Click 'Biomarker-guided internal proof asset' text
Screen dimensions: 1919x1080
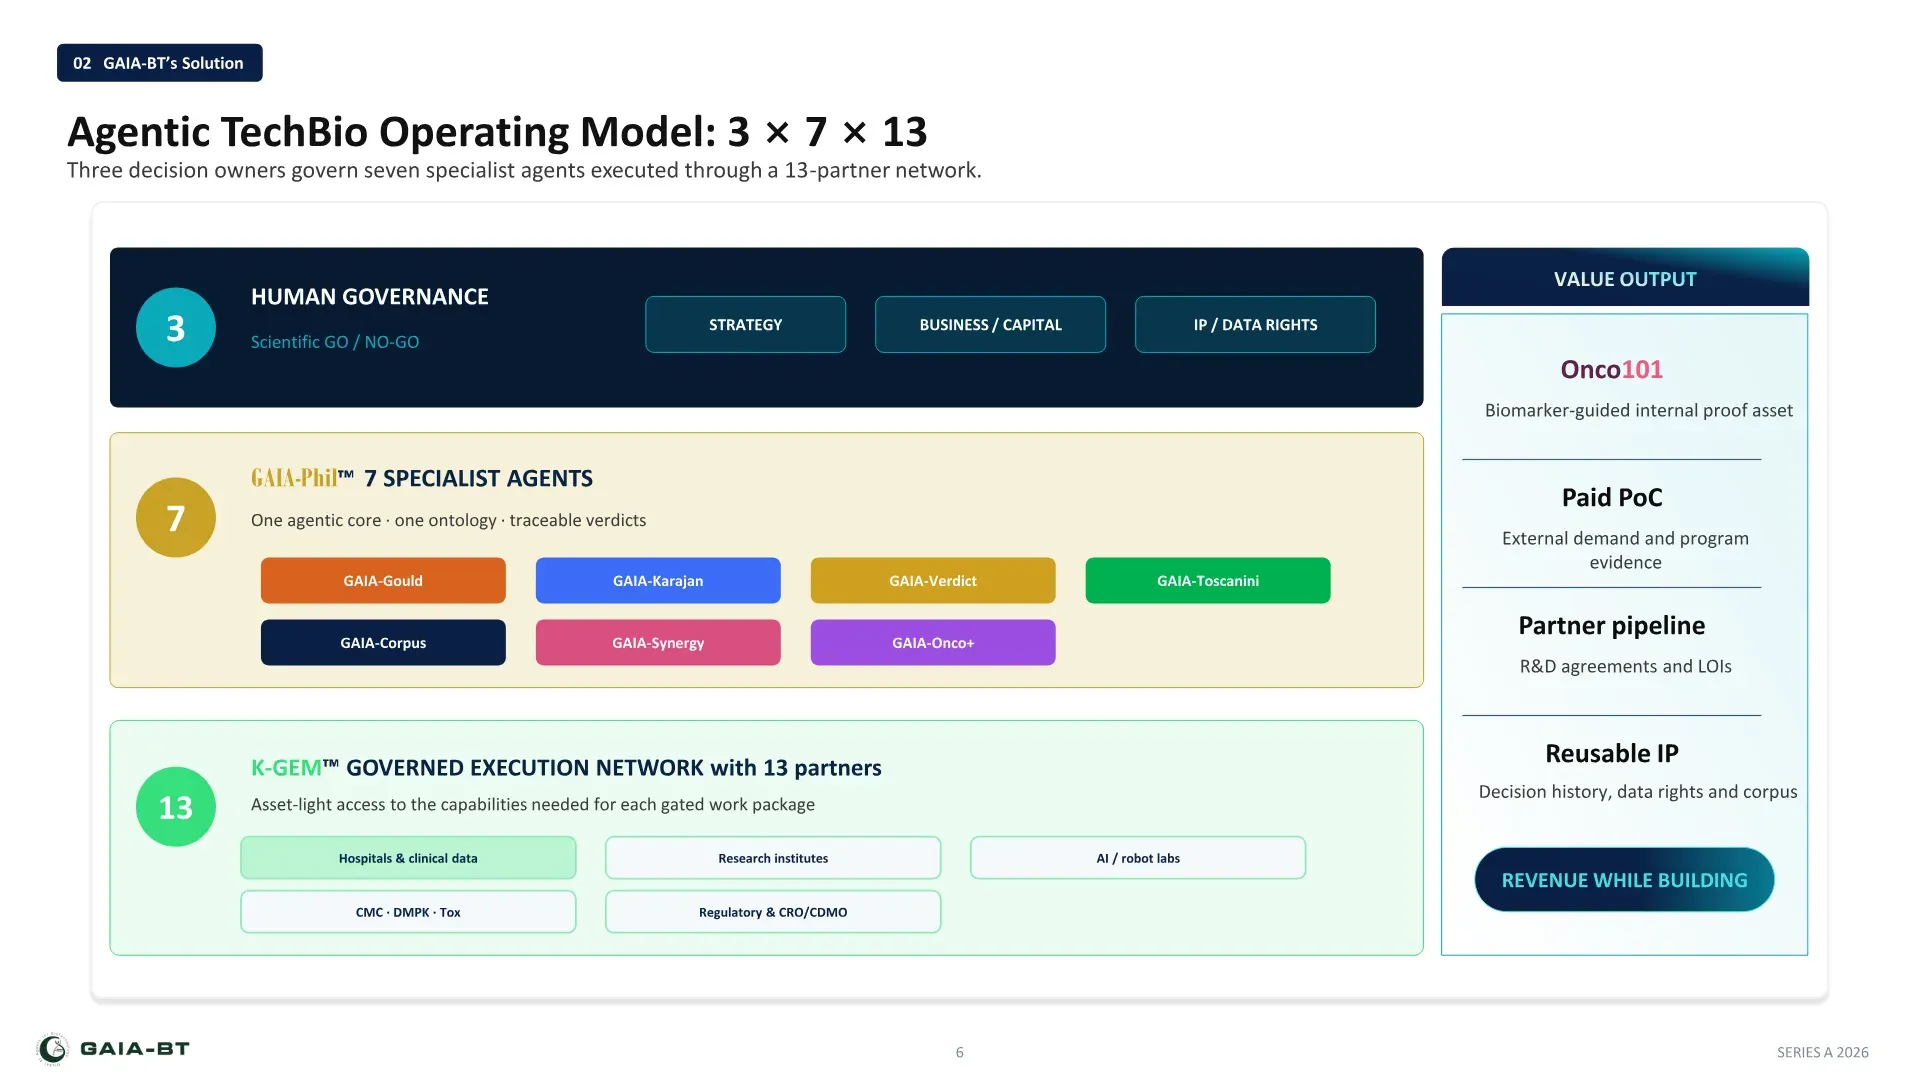[1639, 410]
